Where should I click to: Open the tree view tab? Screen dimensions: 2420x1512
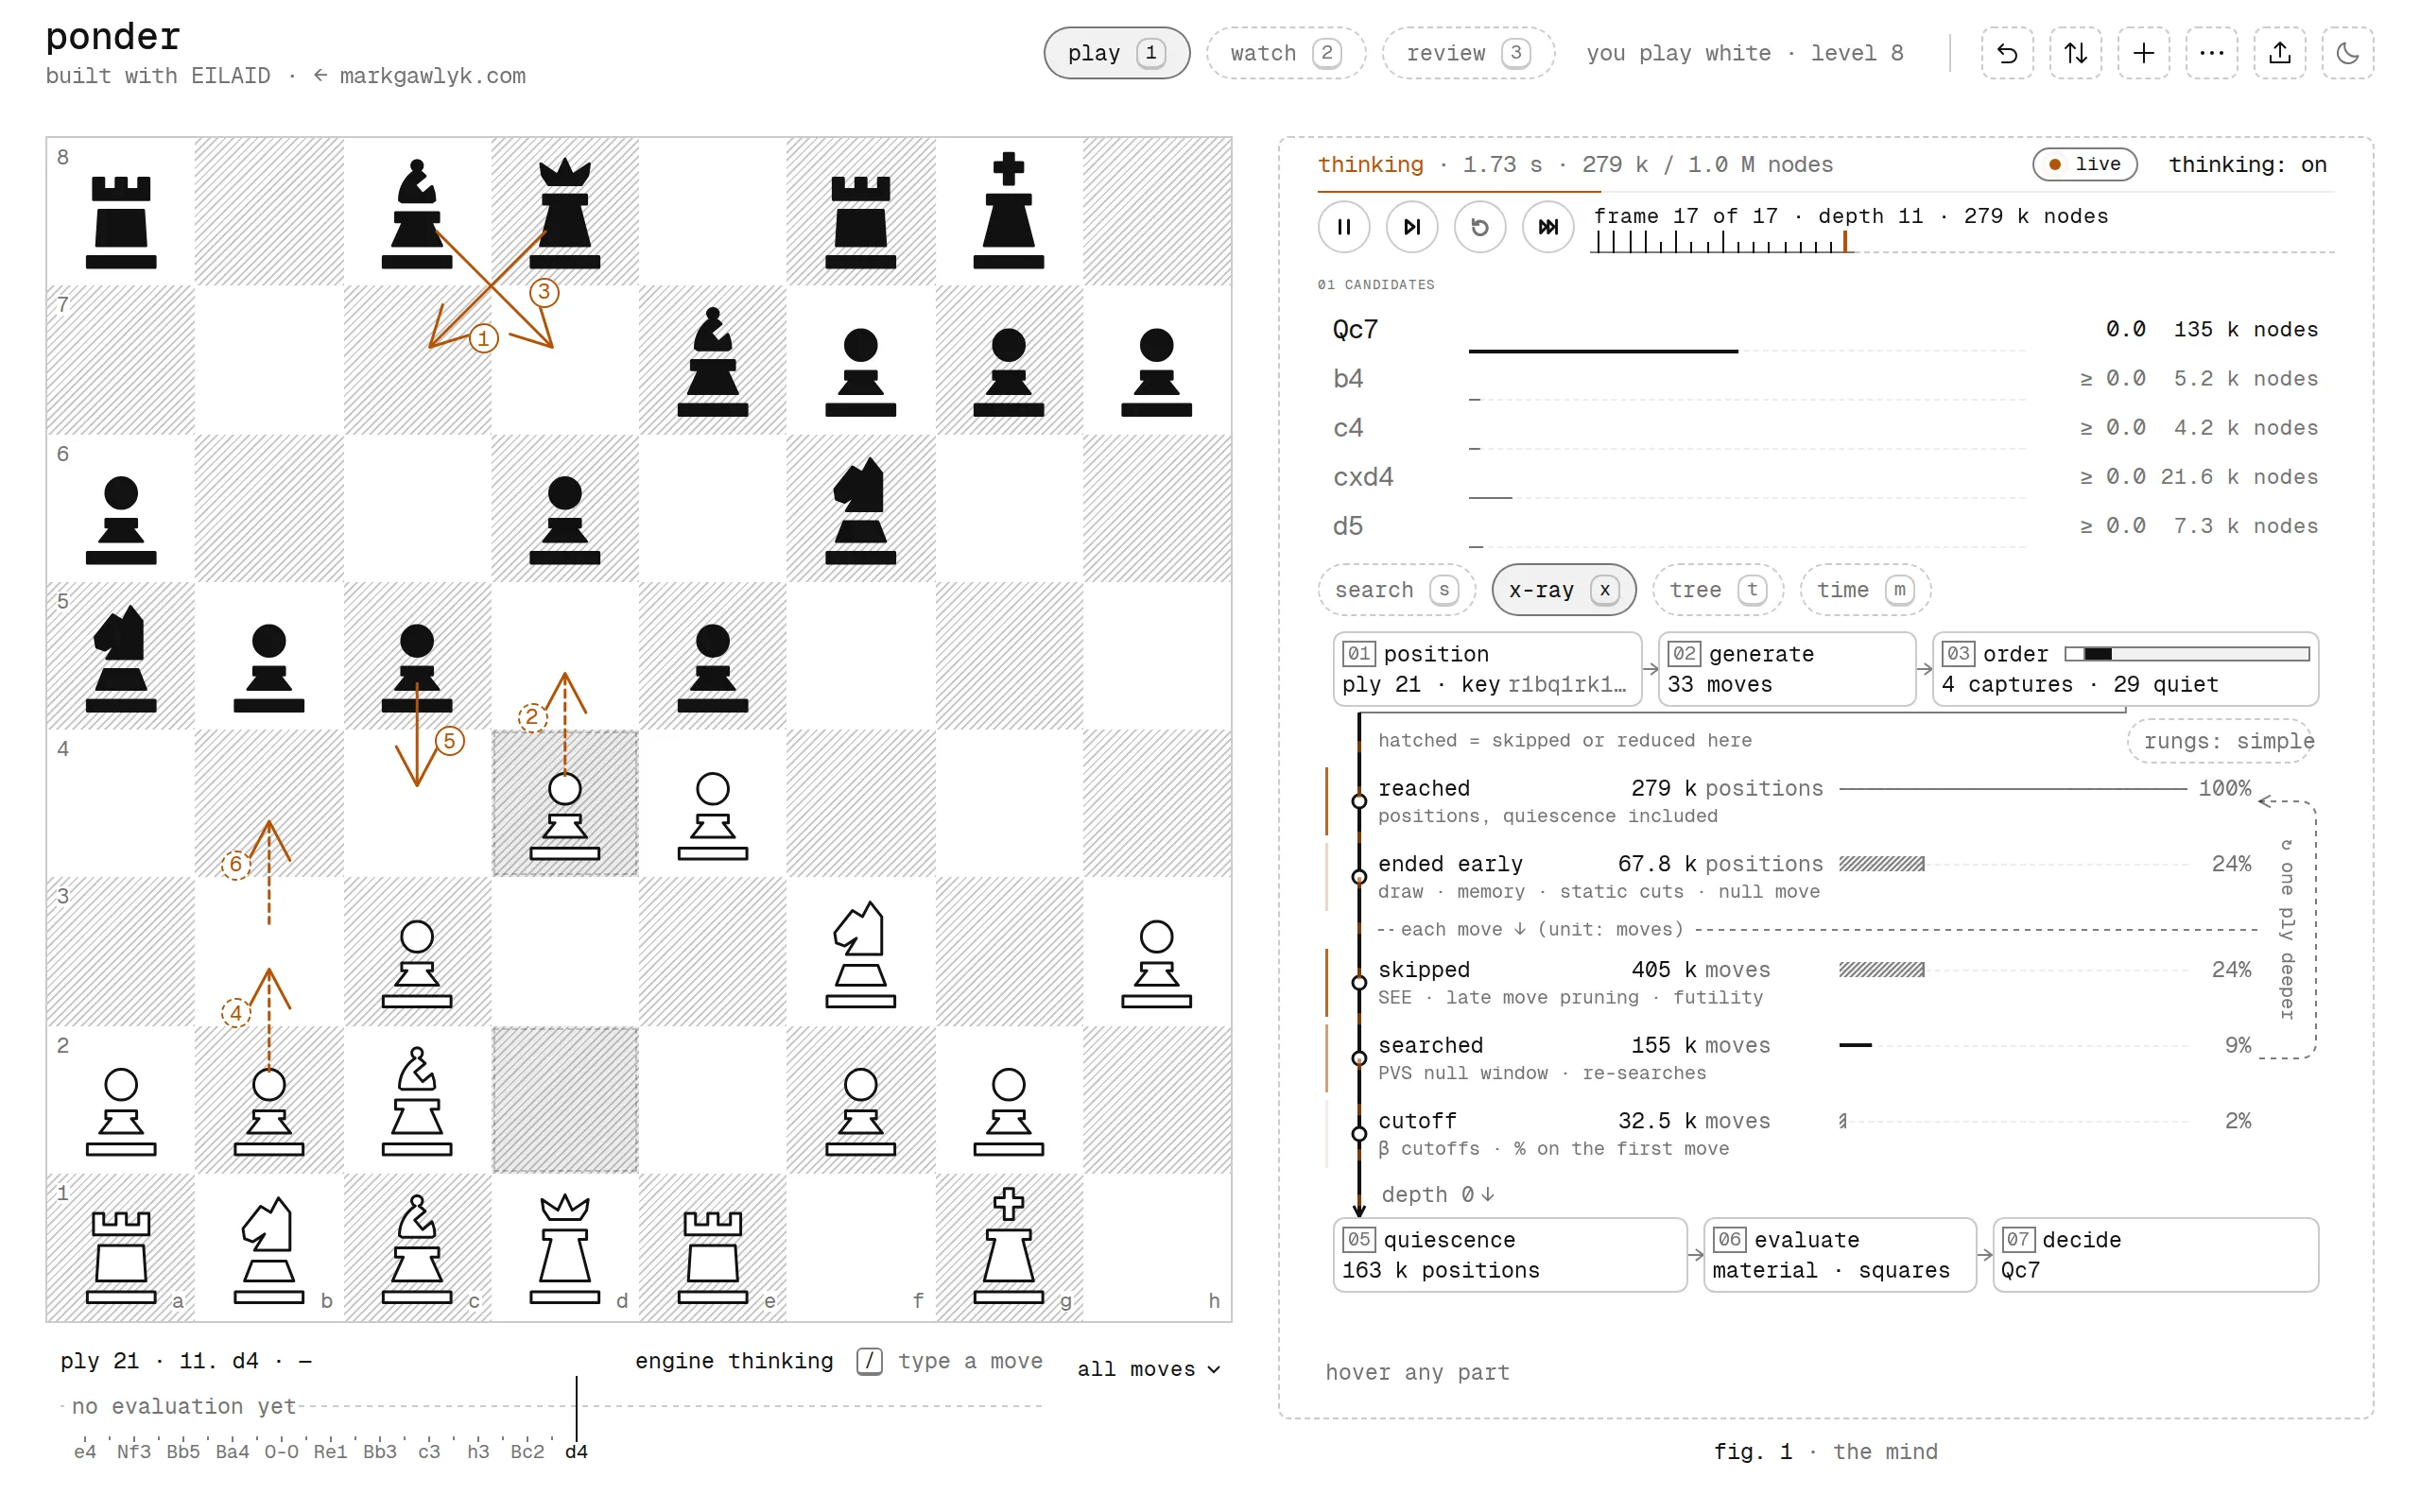coord(1718,590)
